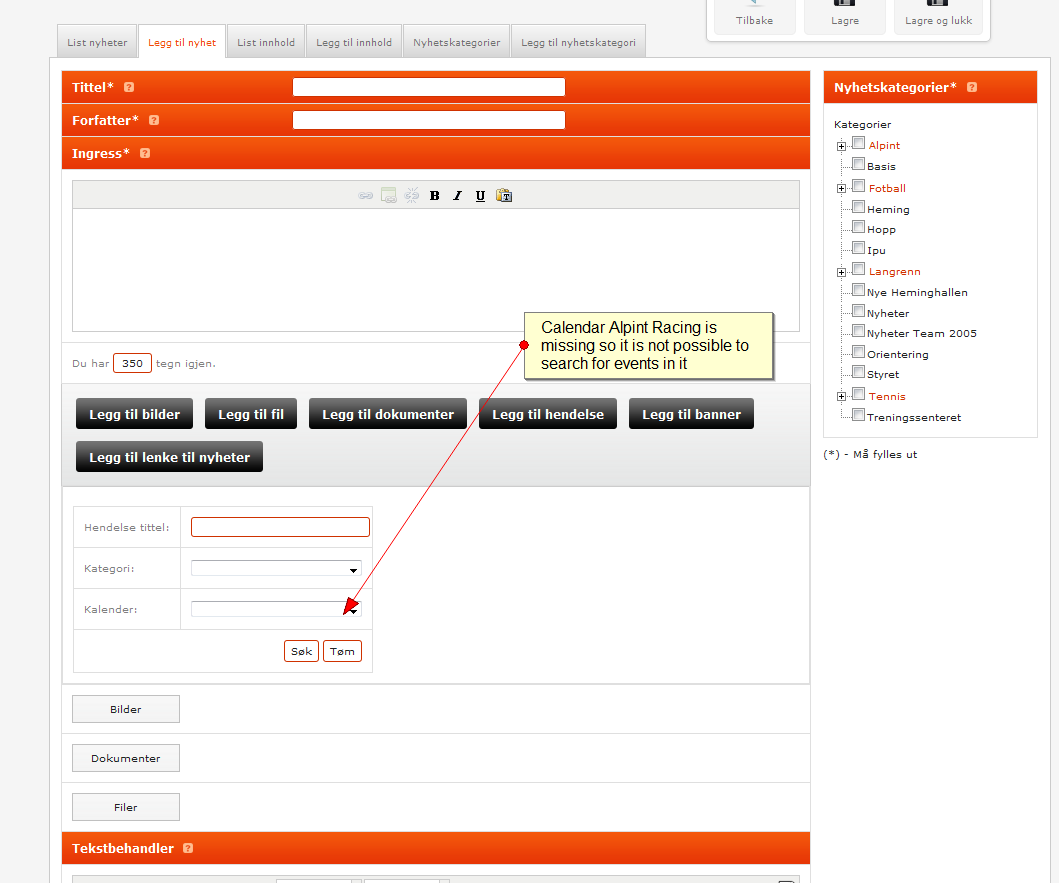Toggle Italic formatting in Ingress editor
Screen dimensions: 1059x883
pos(457,196)
